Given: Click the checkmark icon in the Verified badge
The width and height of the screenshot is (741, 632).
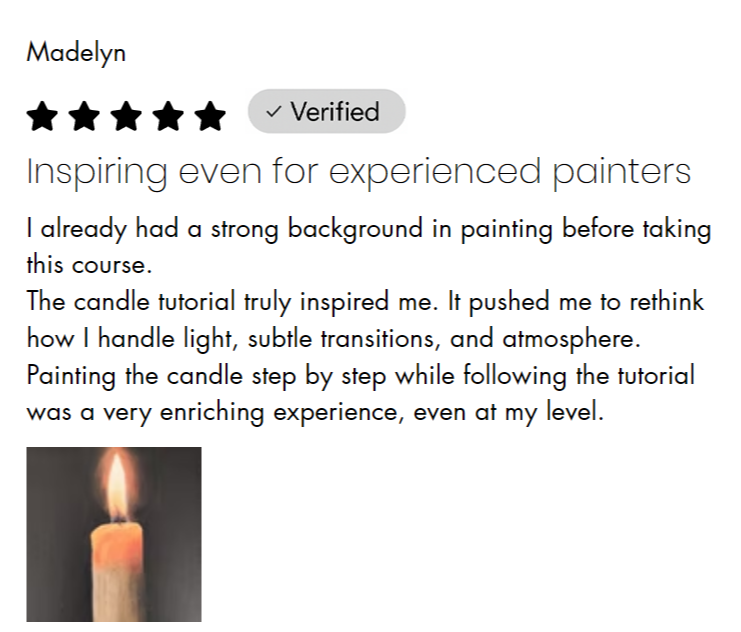Looking at the screenshot, I should (273, 112).
